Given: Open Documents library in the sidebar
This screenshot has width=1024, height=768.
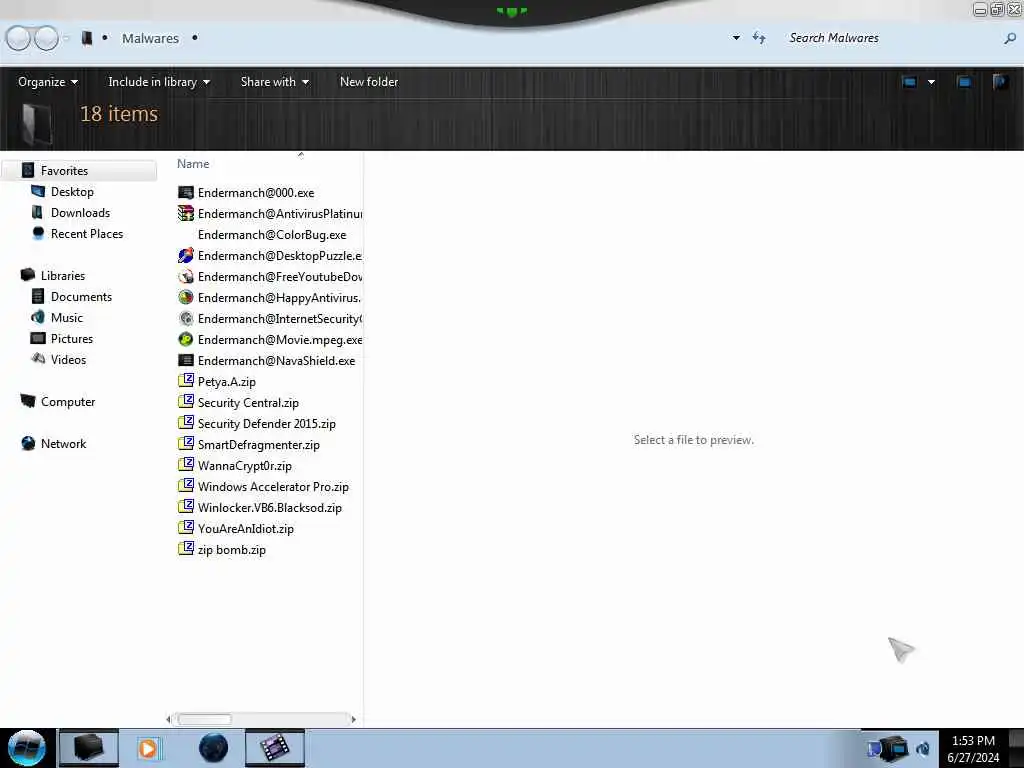Looking at the screenshot, I should click(82, 296).
